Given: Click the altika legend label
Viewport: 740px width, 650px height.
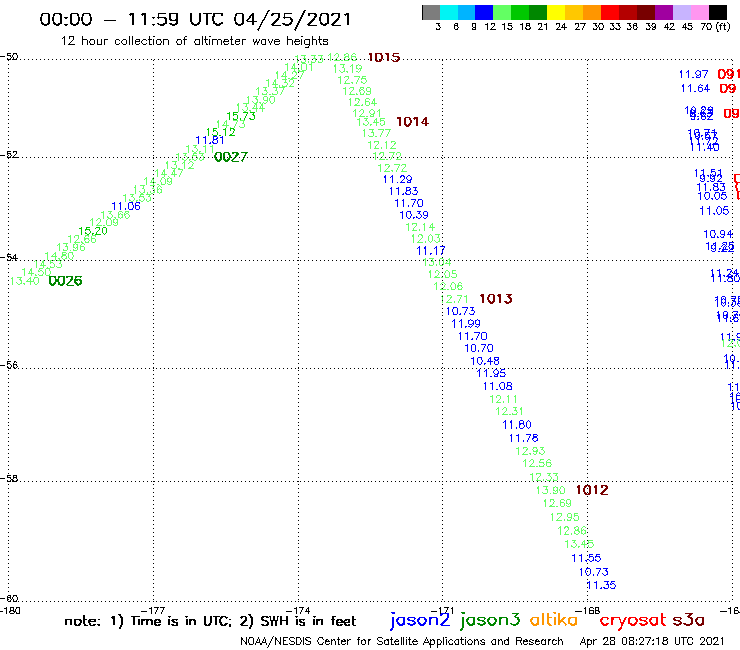Looking at the screenshot, I should 553,619.
